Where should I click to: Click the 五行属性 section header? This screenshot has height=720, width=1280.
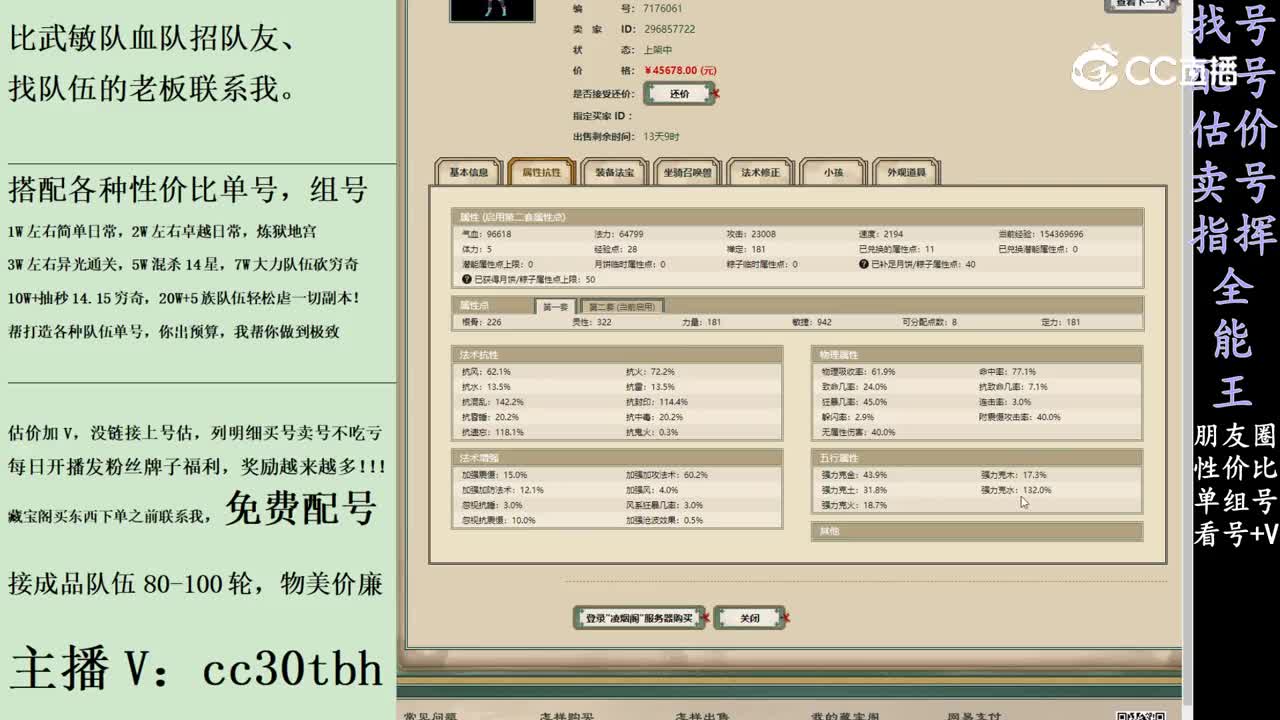click(976, 458)
